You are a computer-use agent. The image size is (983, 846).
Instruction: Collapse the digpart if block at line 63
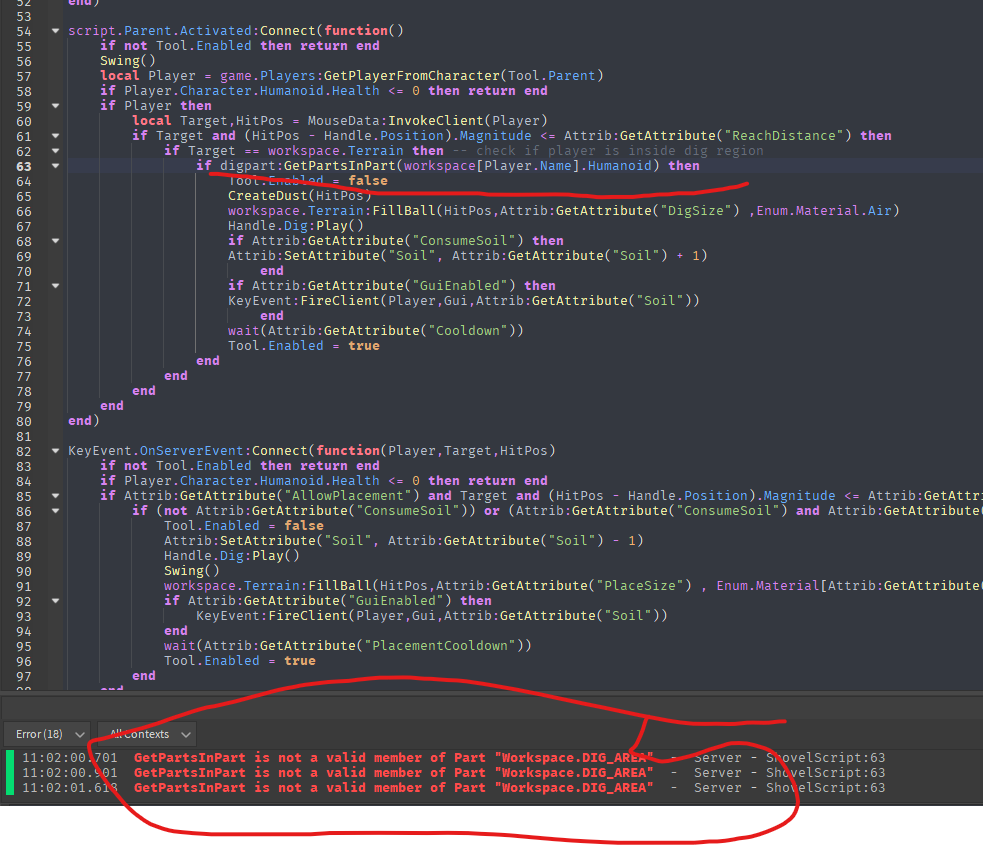click(x=54, y=165)
